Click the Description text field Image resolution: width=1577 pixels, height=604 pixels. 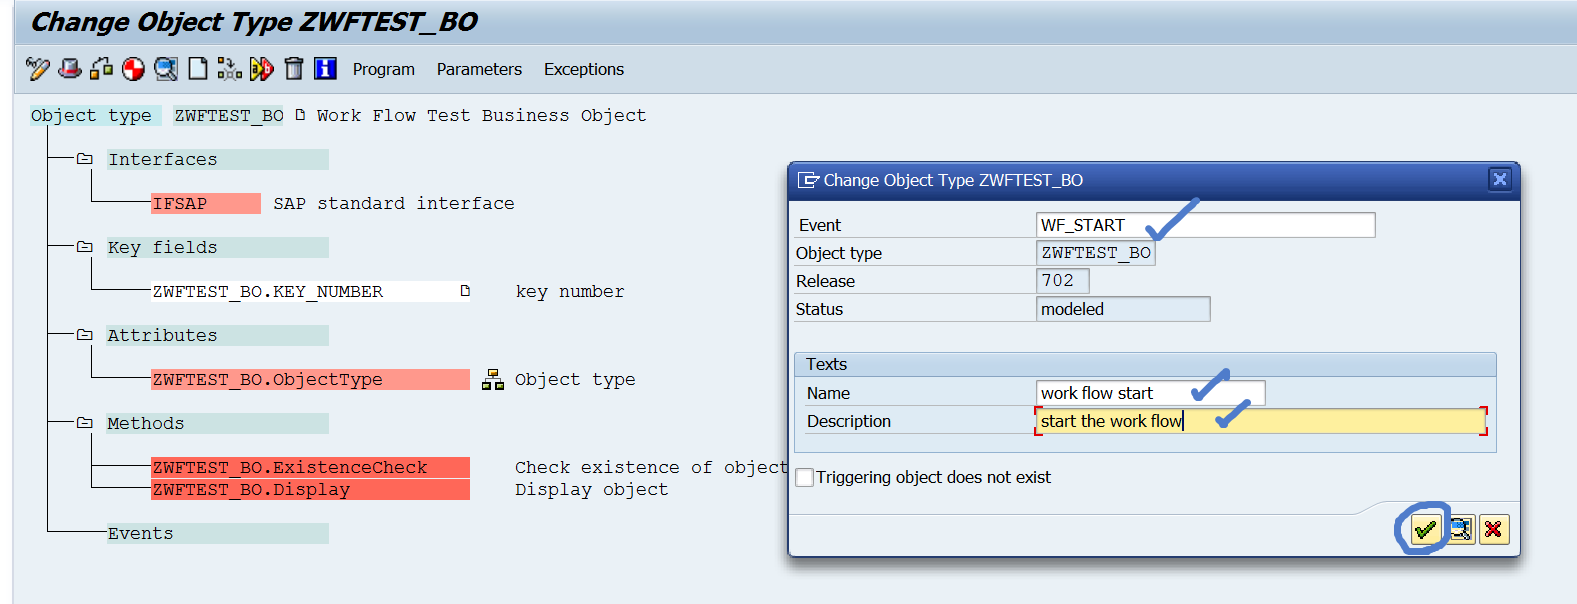pos(1260,421)
